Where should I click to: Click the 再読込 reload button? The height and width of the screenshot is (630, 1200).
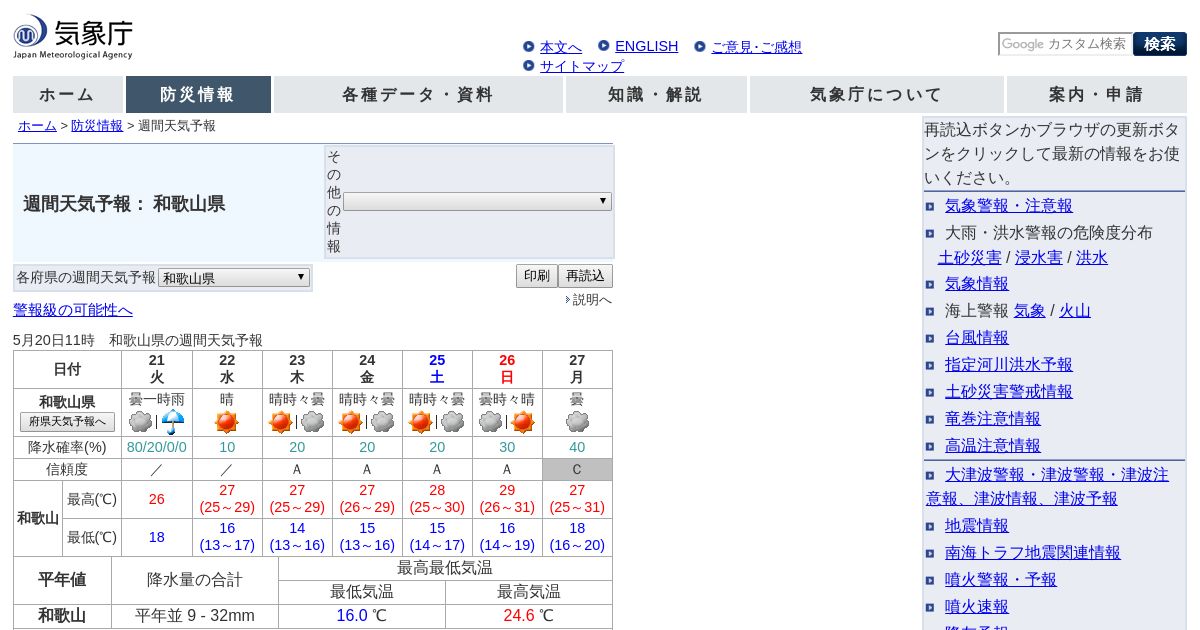coord(585,276)
